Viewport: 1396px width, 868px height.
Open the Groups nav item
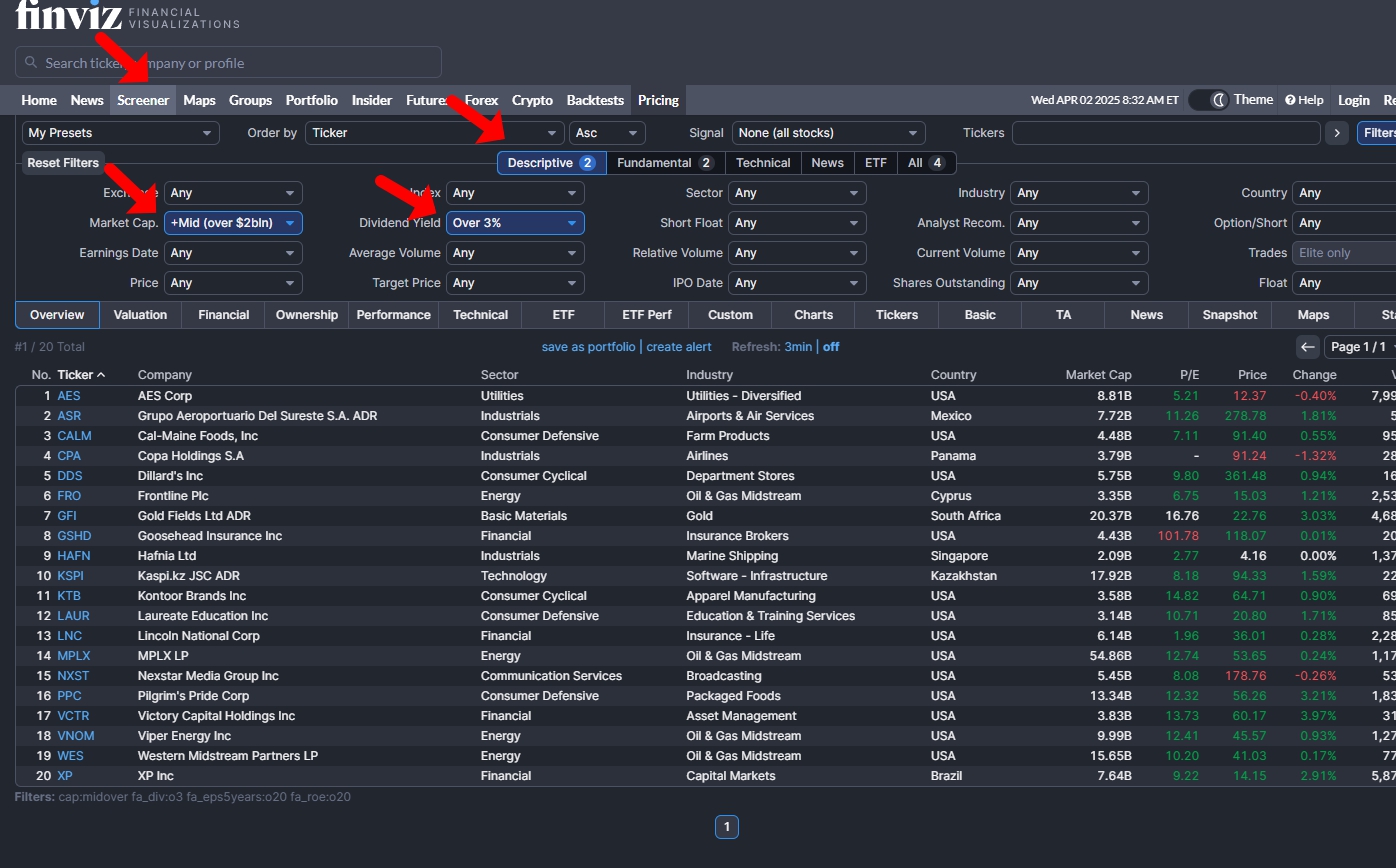pyautogui.click(x=250, y=100)
